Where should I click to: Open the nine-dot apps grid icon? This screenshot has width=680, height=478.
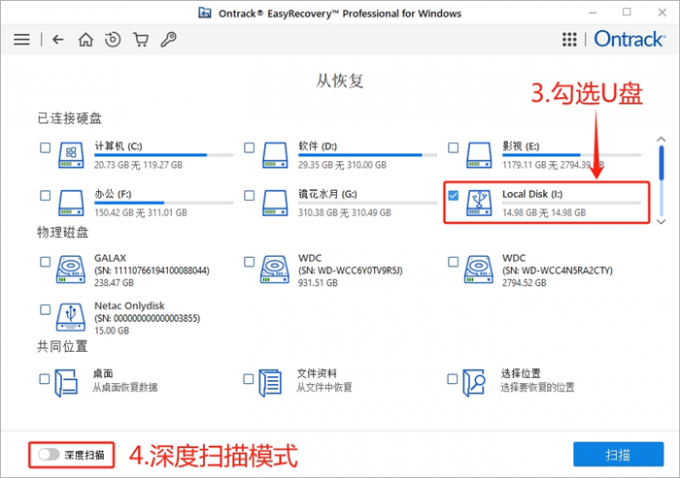(x=569, y=39)
